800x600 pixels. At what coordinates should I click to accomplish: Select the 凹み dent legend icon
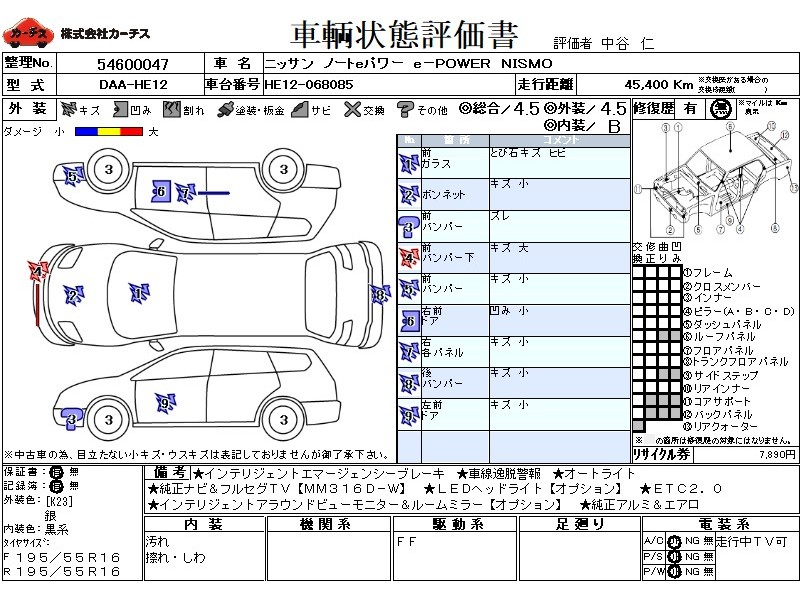(120, 109)
